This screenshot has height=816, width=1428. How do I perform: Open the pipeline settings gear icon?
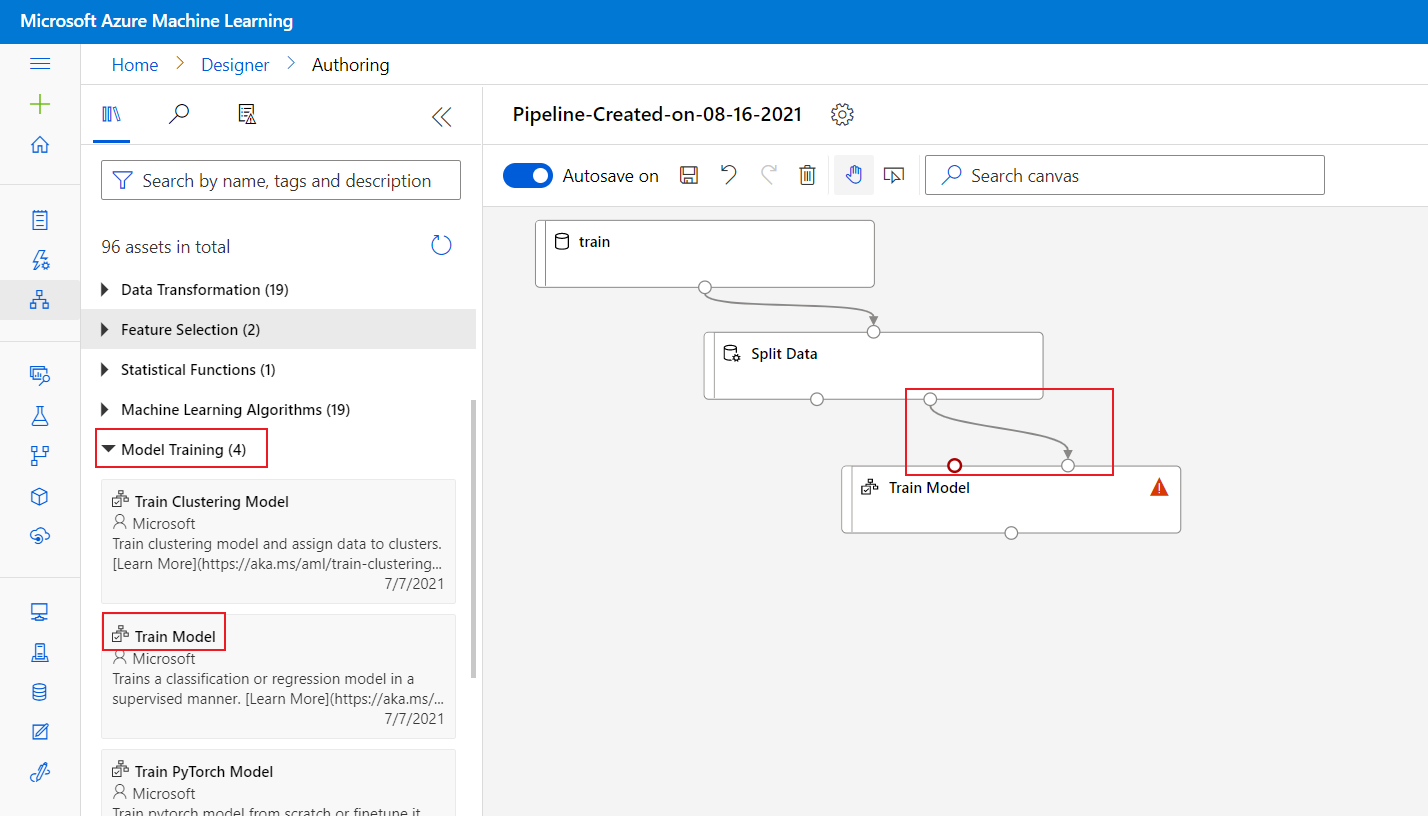[842, 114]
